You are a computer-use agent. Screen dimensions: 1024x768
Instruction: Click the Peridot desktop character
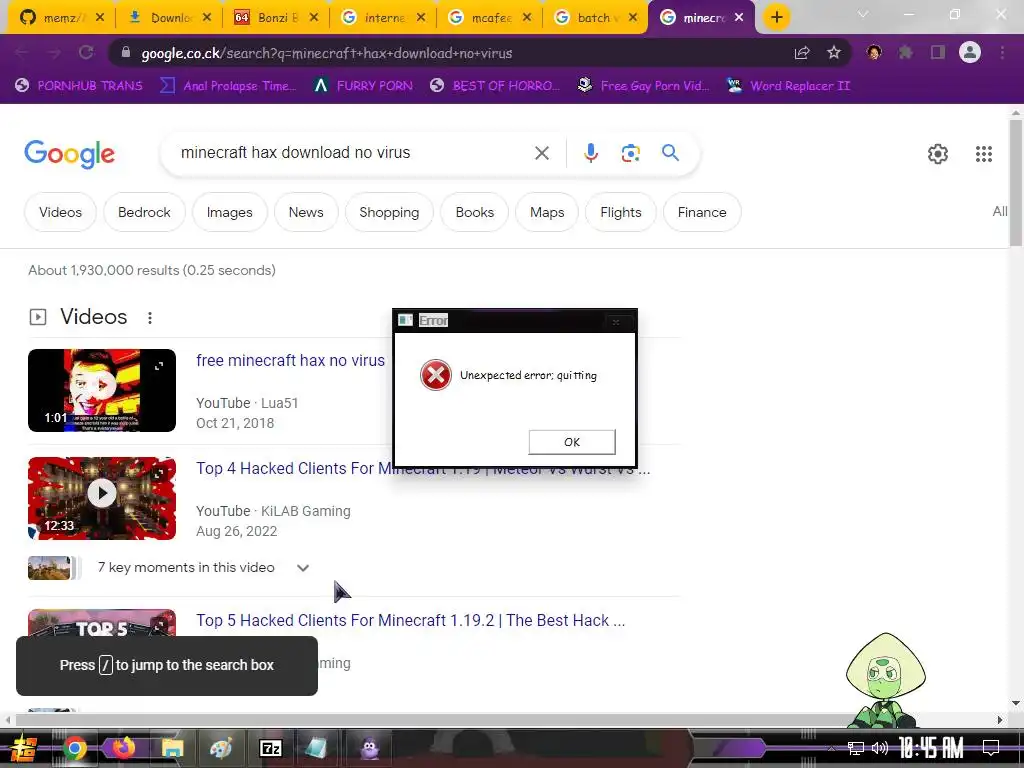pos(885,680)
